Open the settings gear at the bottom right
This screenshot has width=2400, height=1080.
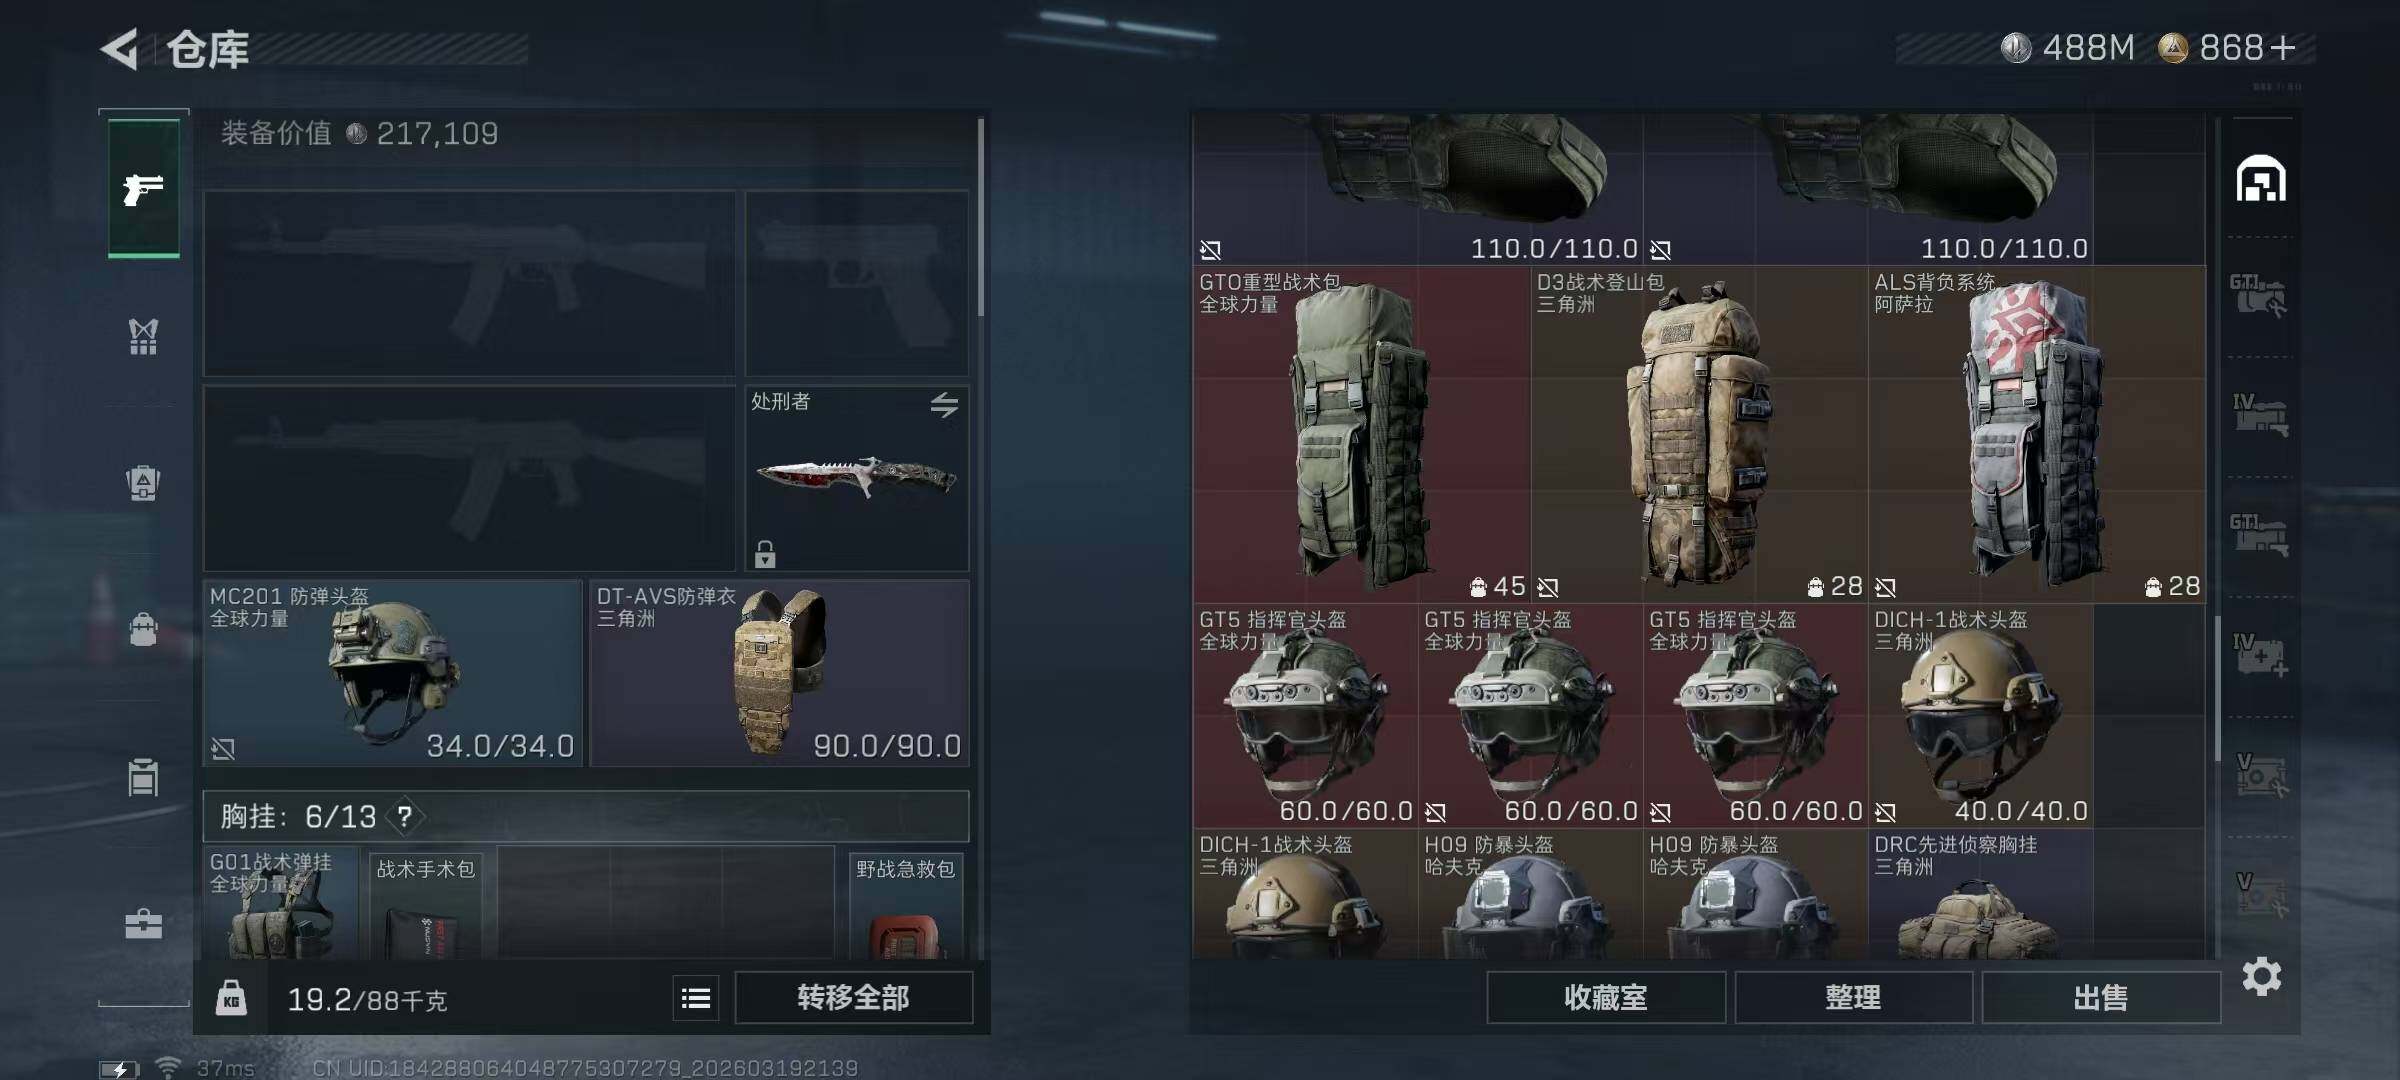(x=2262, y=976)
